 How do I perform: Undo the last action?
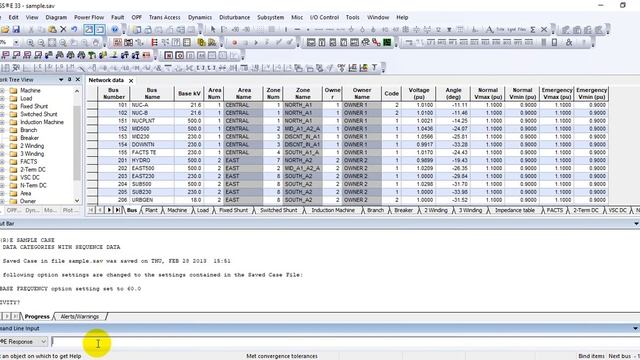coord(74,29)
